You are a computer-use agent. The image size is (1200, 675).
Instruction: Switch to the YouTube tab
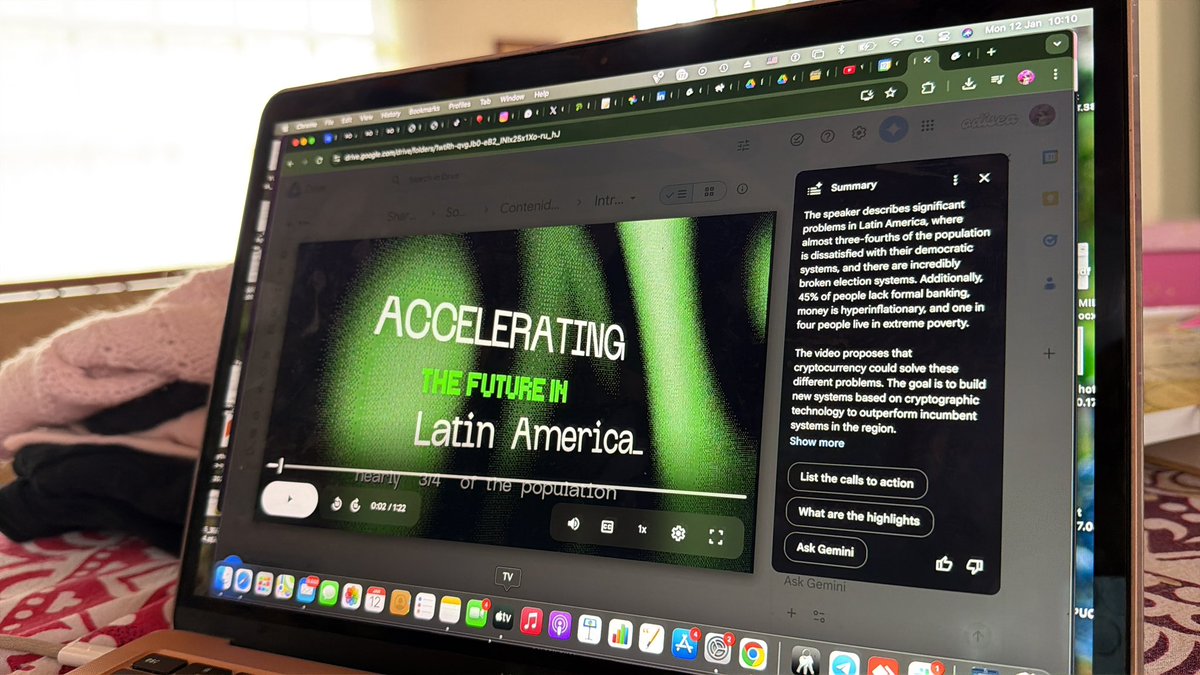[849, 69]
